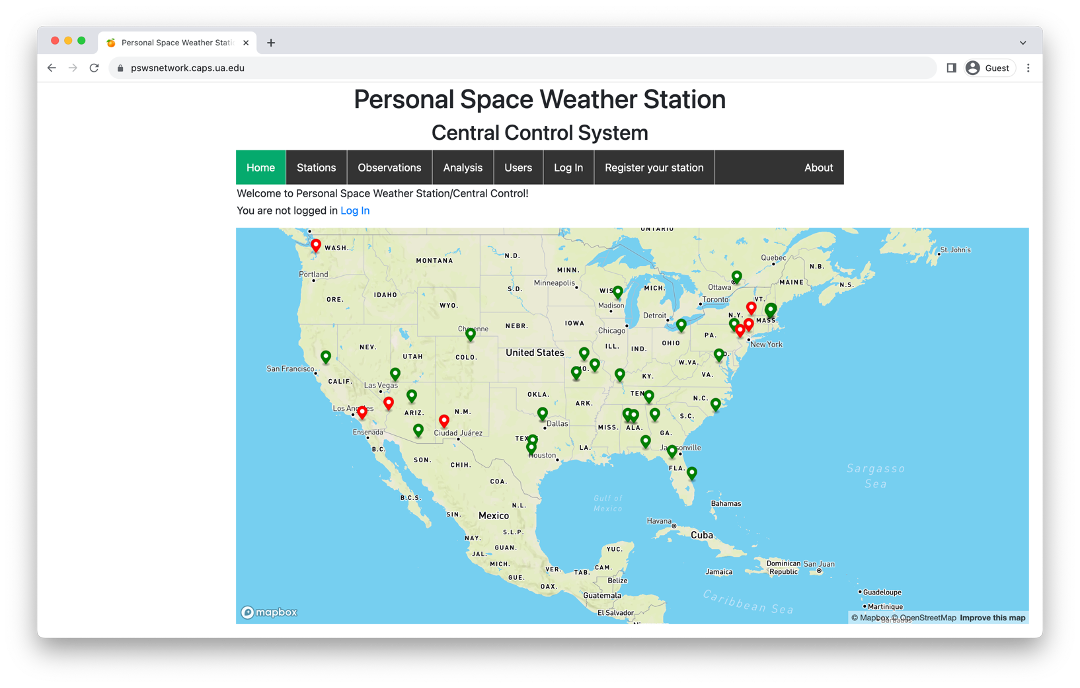Click the browser reload icon
Viewport: 1080px width, 688px height.
pos(93,67)
